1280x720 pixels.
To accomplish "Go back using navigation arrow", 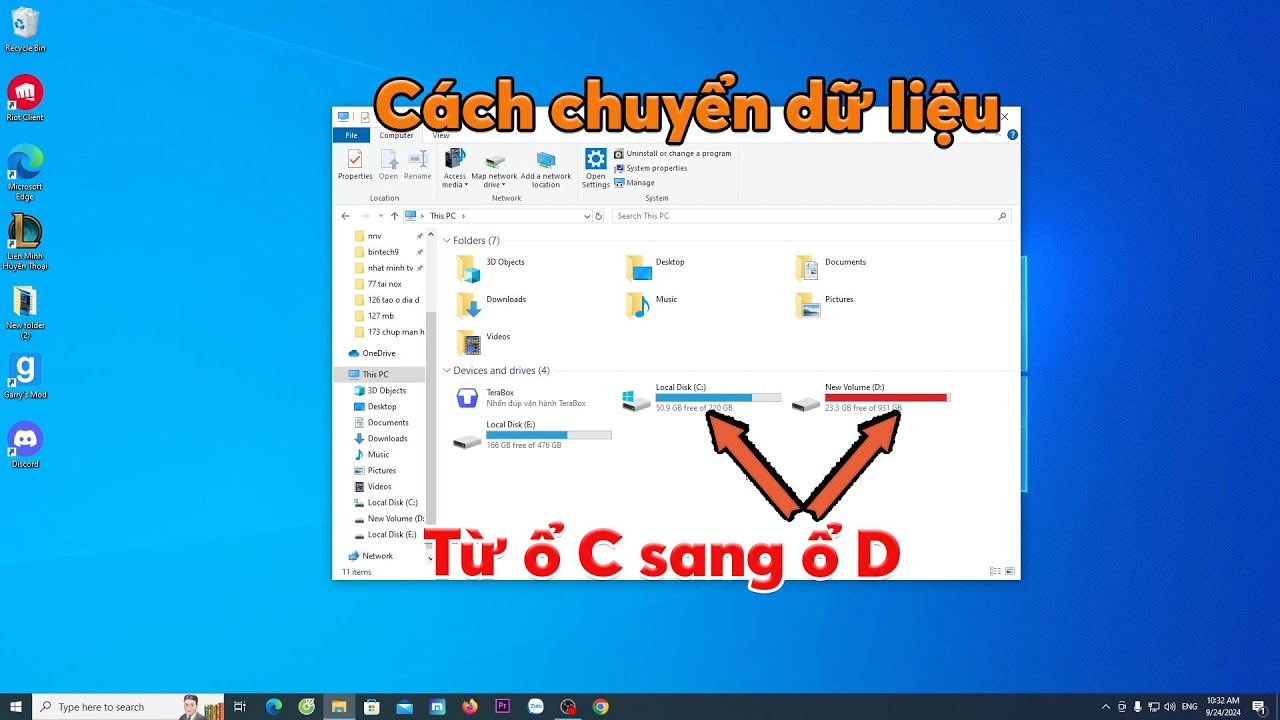I will tap(346, 216).
